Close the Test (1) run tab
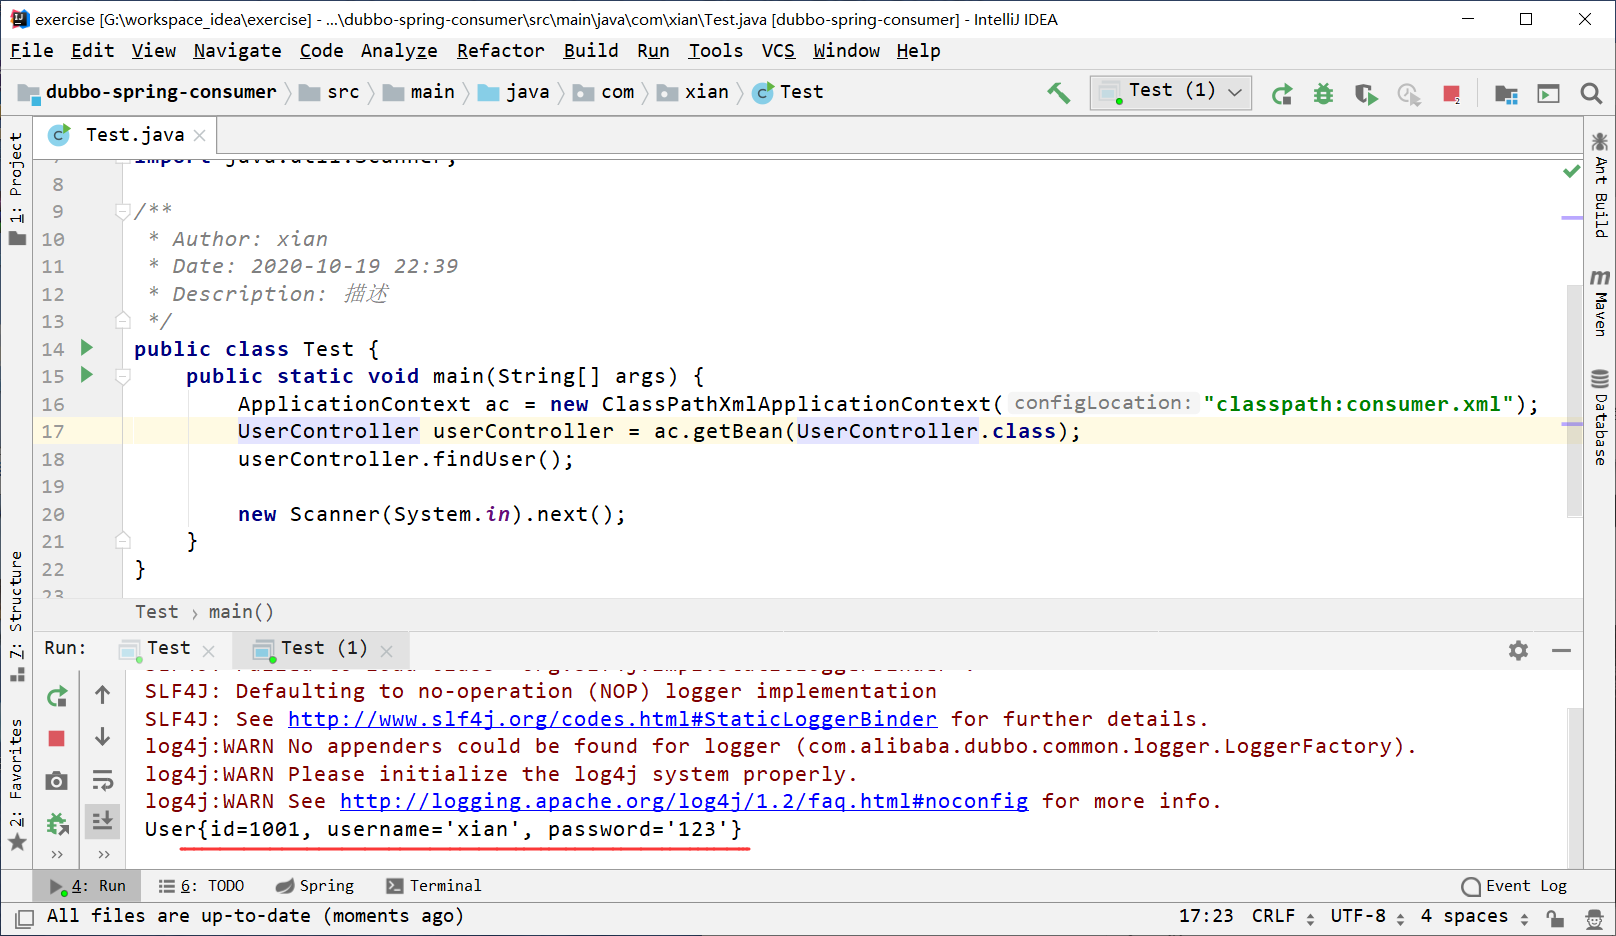This screenshot has height=936, width=1616. coord(386,650)
